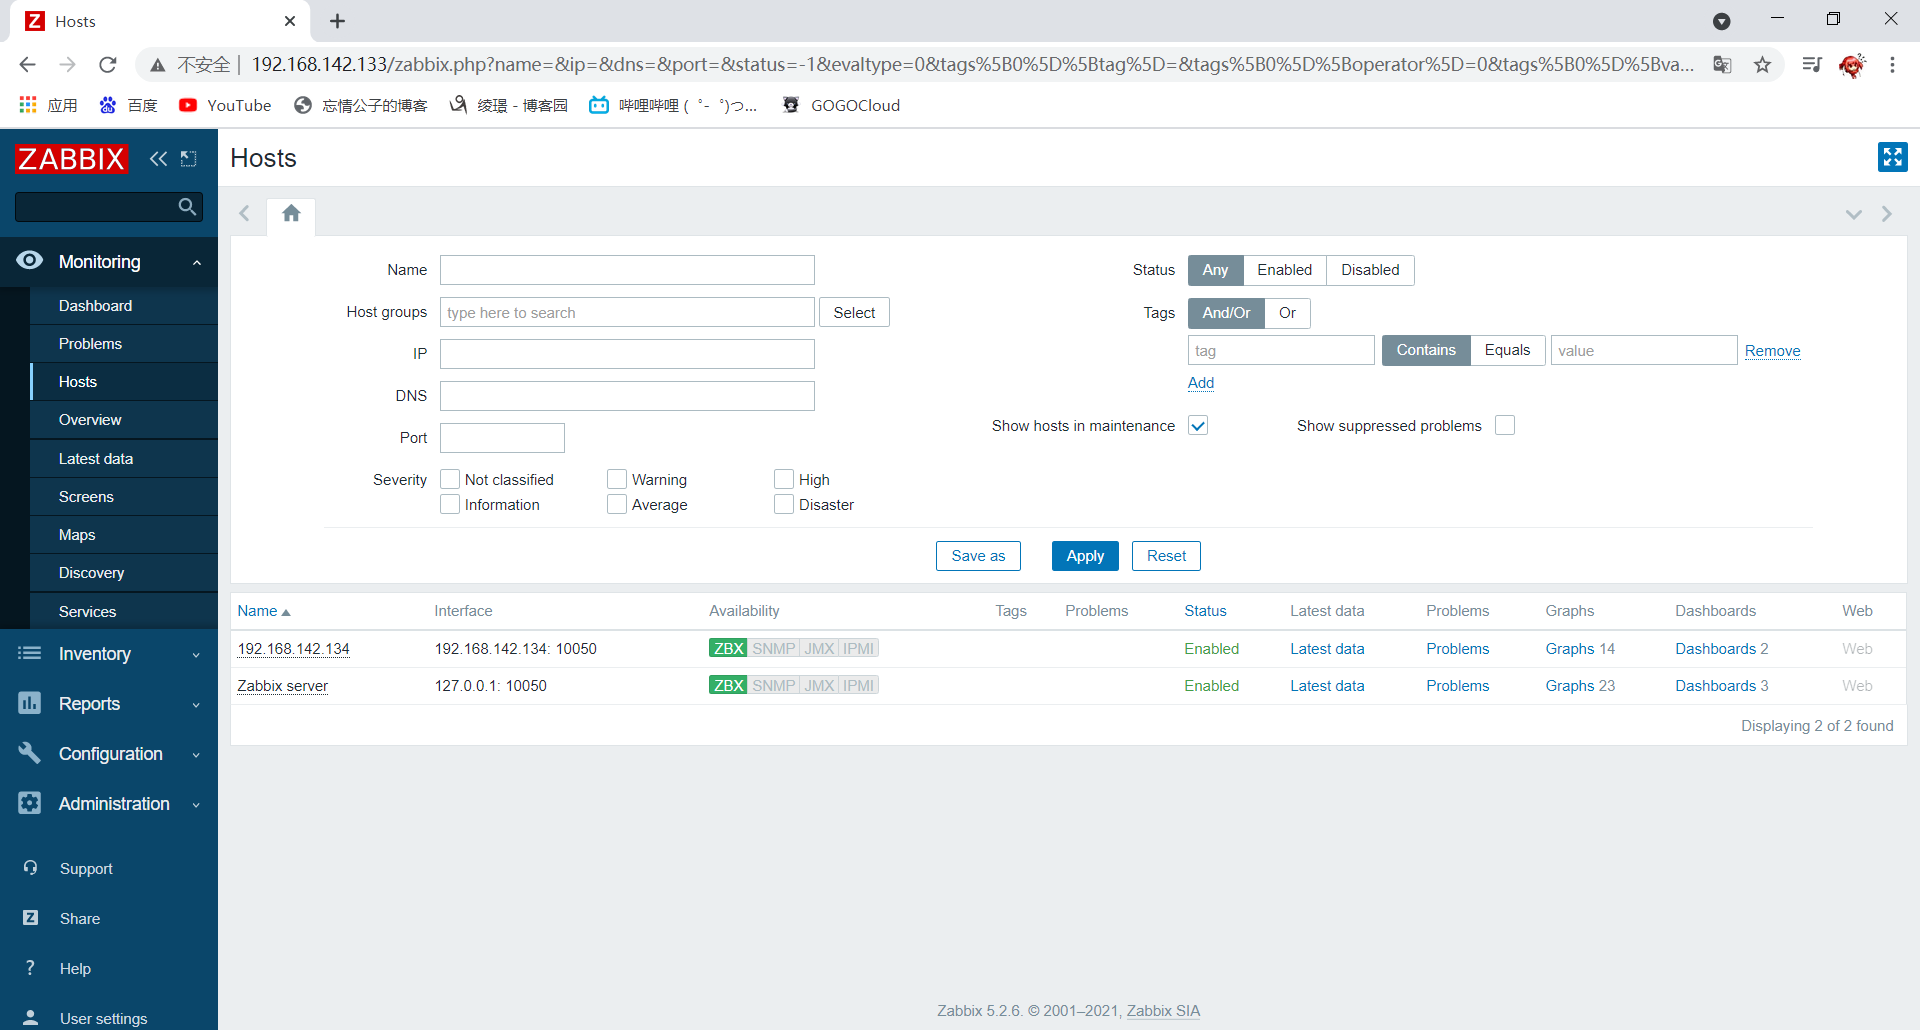Click the User settings person icon
Image resolution: width=1920 pixels, height=1030 pixels.
[x=30, y=1018]
